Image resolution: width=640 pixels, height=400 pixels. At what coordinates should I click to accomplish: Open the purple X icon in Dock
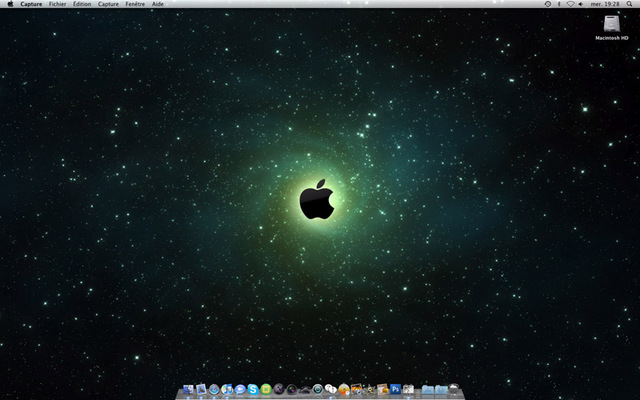click(279, 389)
